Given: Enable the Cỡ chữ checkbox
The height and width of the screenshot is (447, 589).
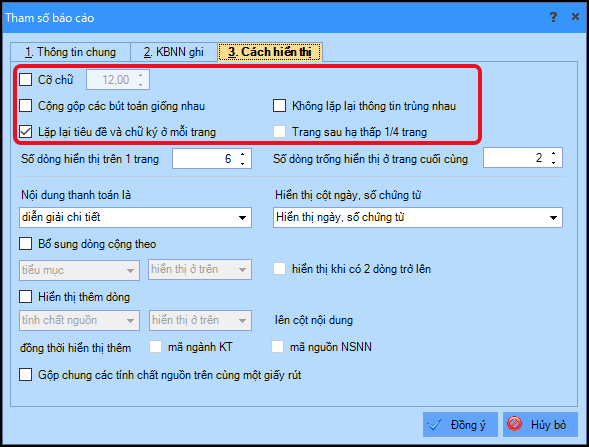Looking at the screenshot, I should click(x=26, y=80).
